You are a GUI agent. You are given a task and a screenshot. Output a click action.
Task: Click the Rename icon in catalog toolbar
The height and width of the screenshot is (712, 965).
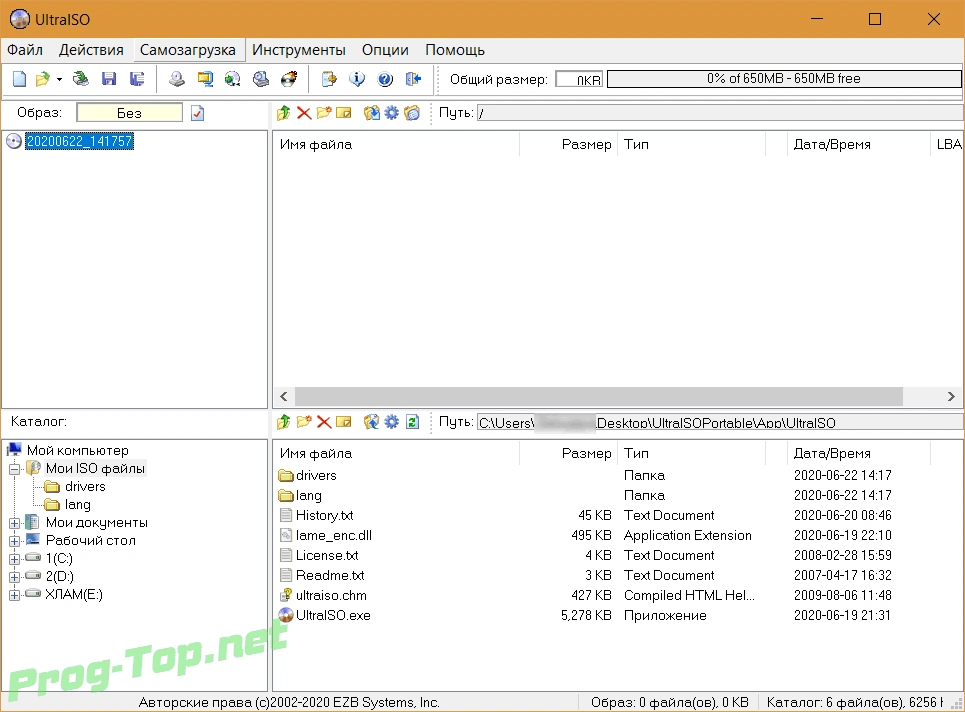(x=344, y=422)
